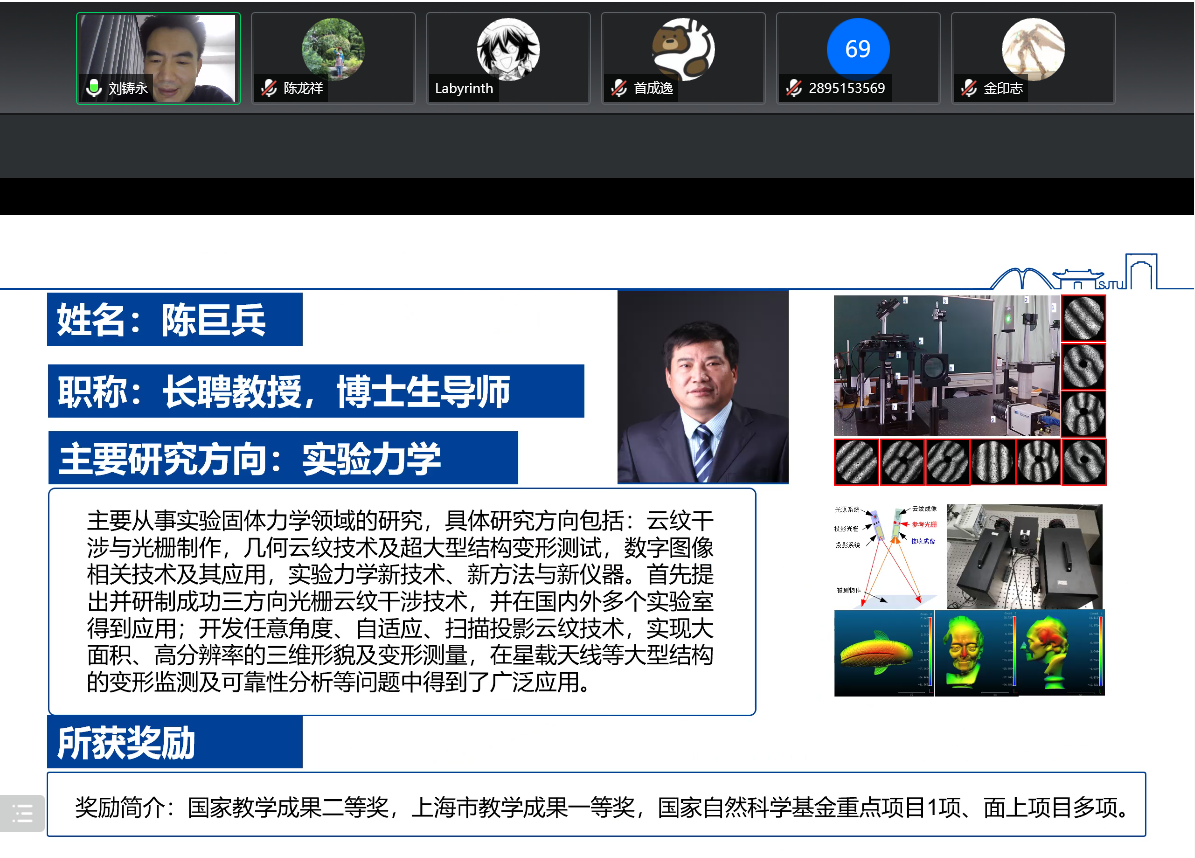Image resolution: width=1195 pixels, height=858 pixels.
Task: Click the blue 69 avatar circle
Action: (x=858, y=47)
